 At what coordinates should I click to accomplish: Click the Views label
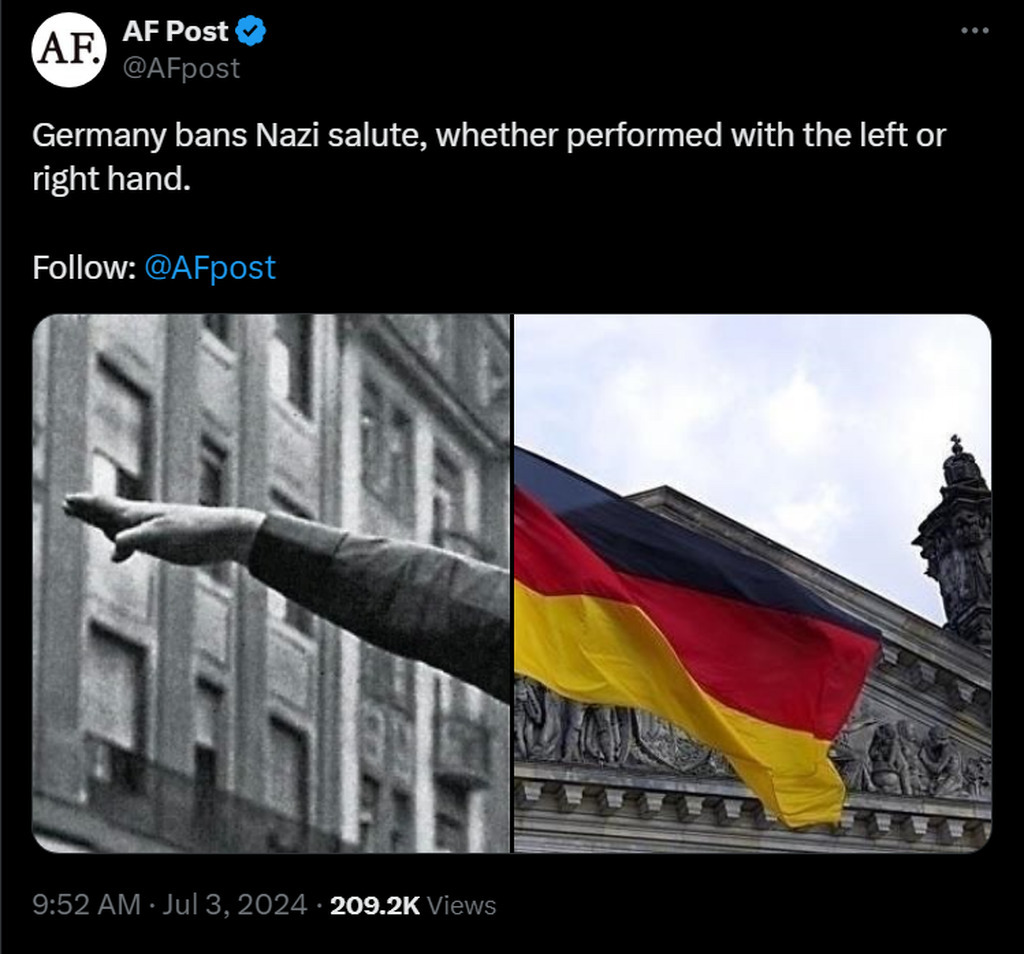(461, 906)
